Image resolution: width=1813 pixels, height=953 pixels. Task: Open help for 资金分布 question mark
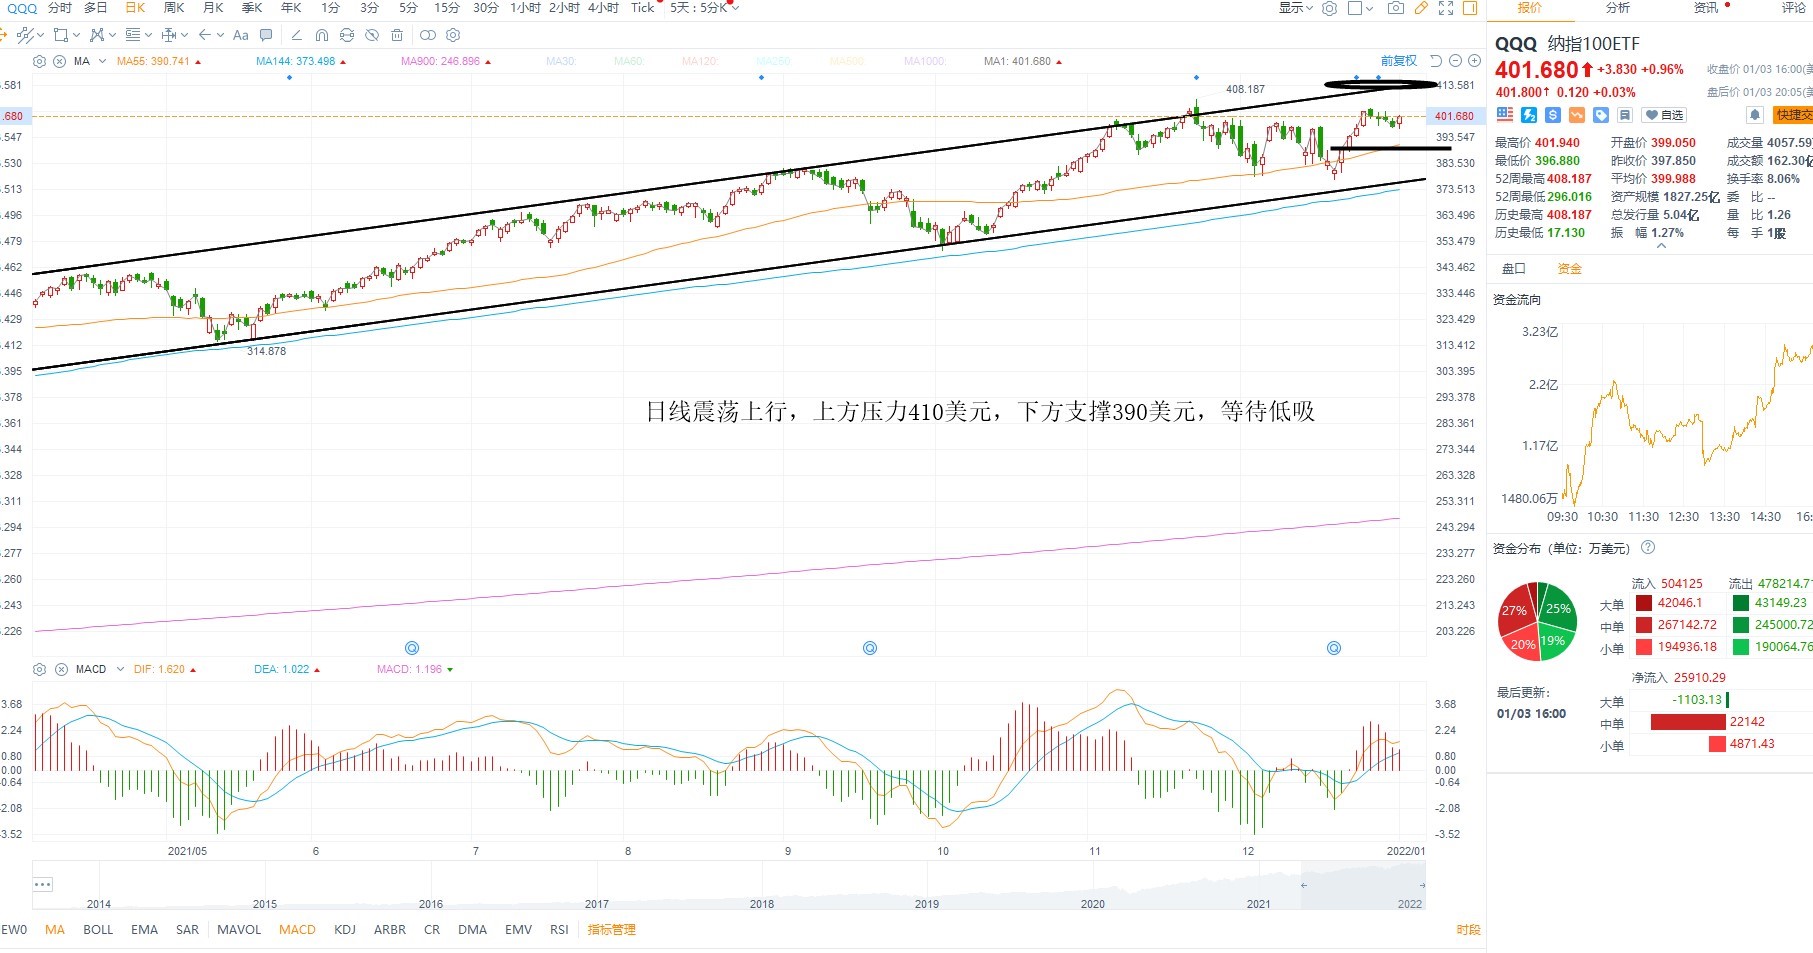click(1648, 547)
